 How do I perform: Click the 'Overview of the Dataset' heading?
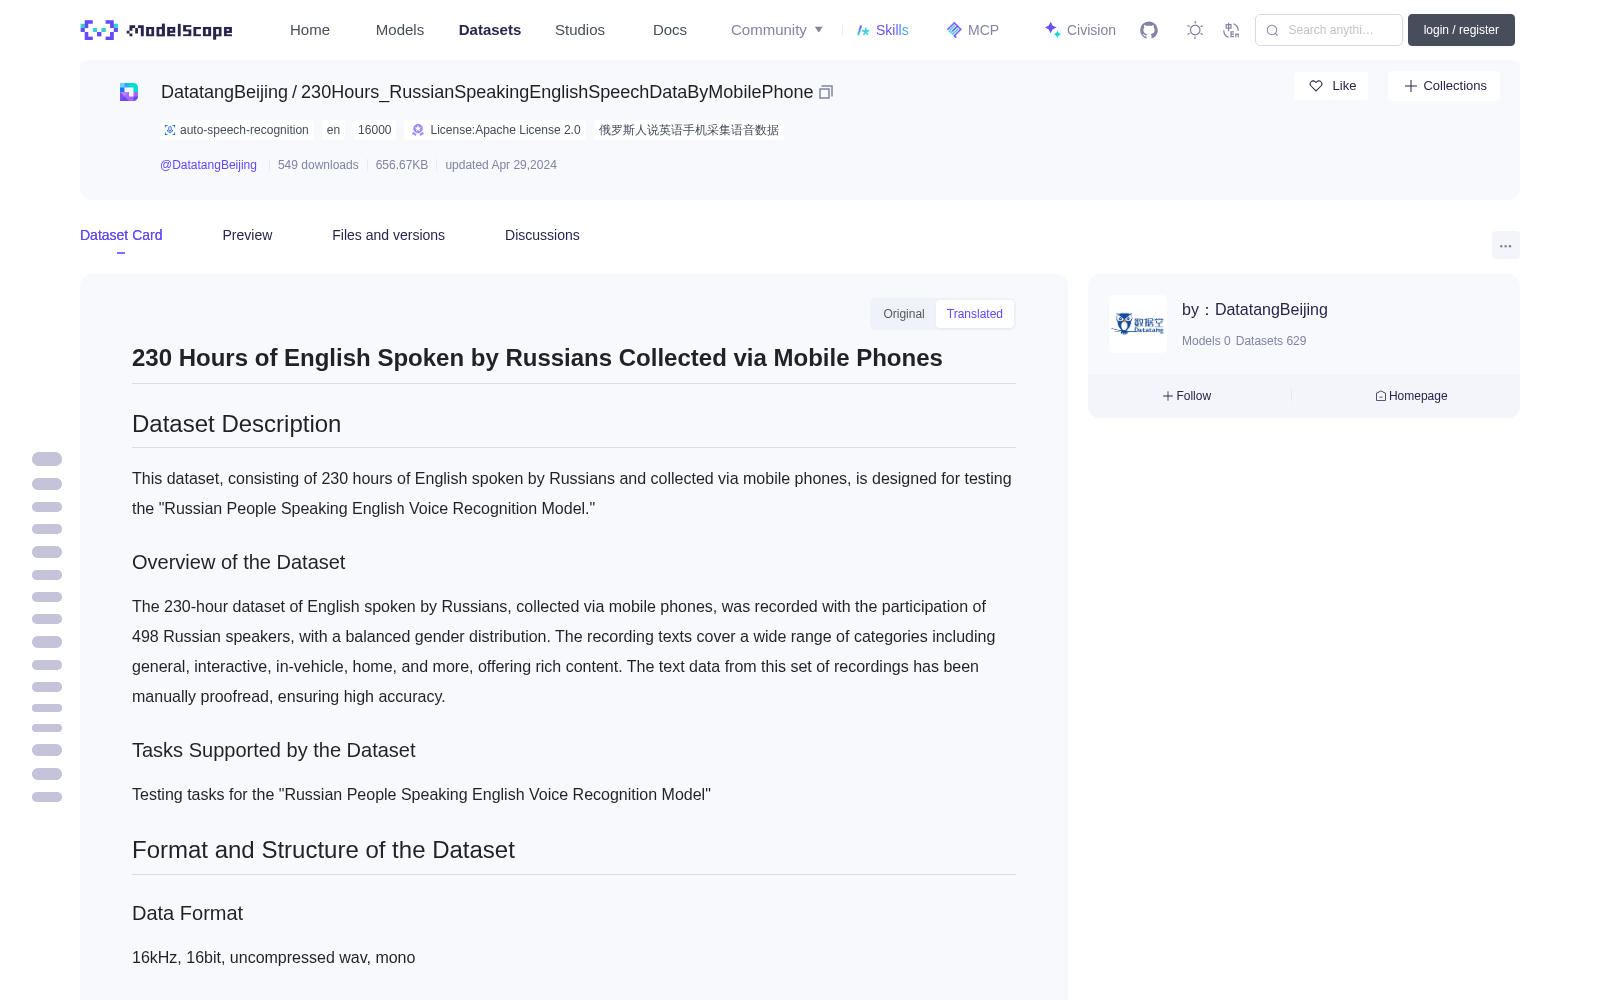point(238,562)
